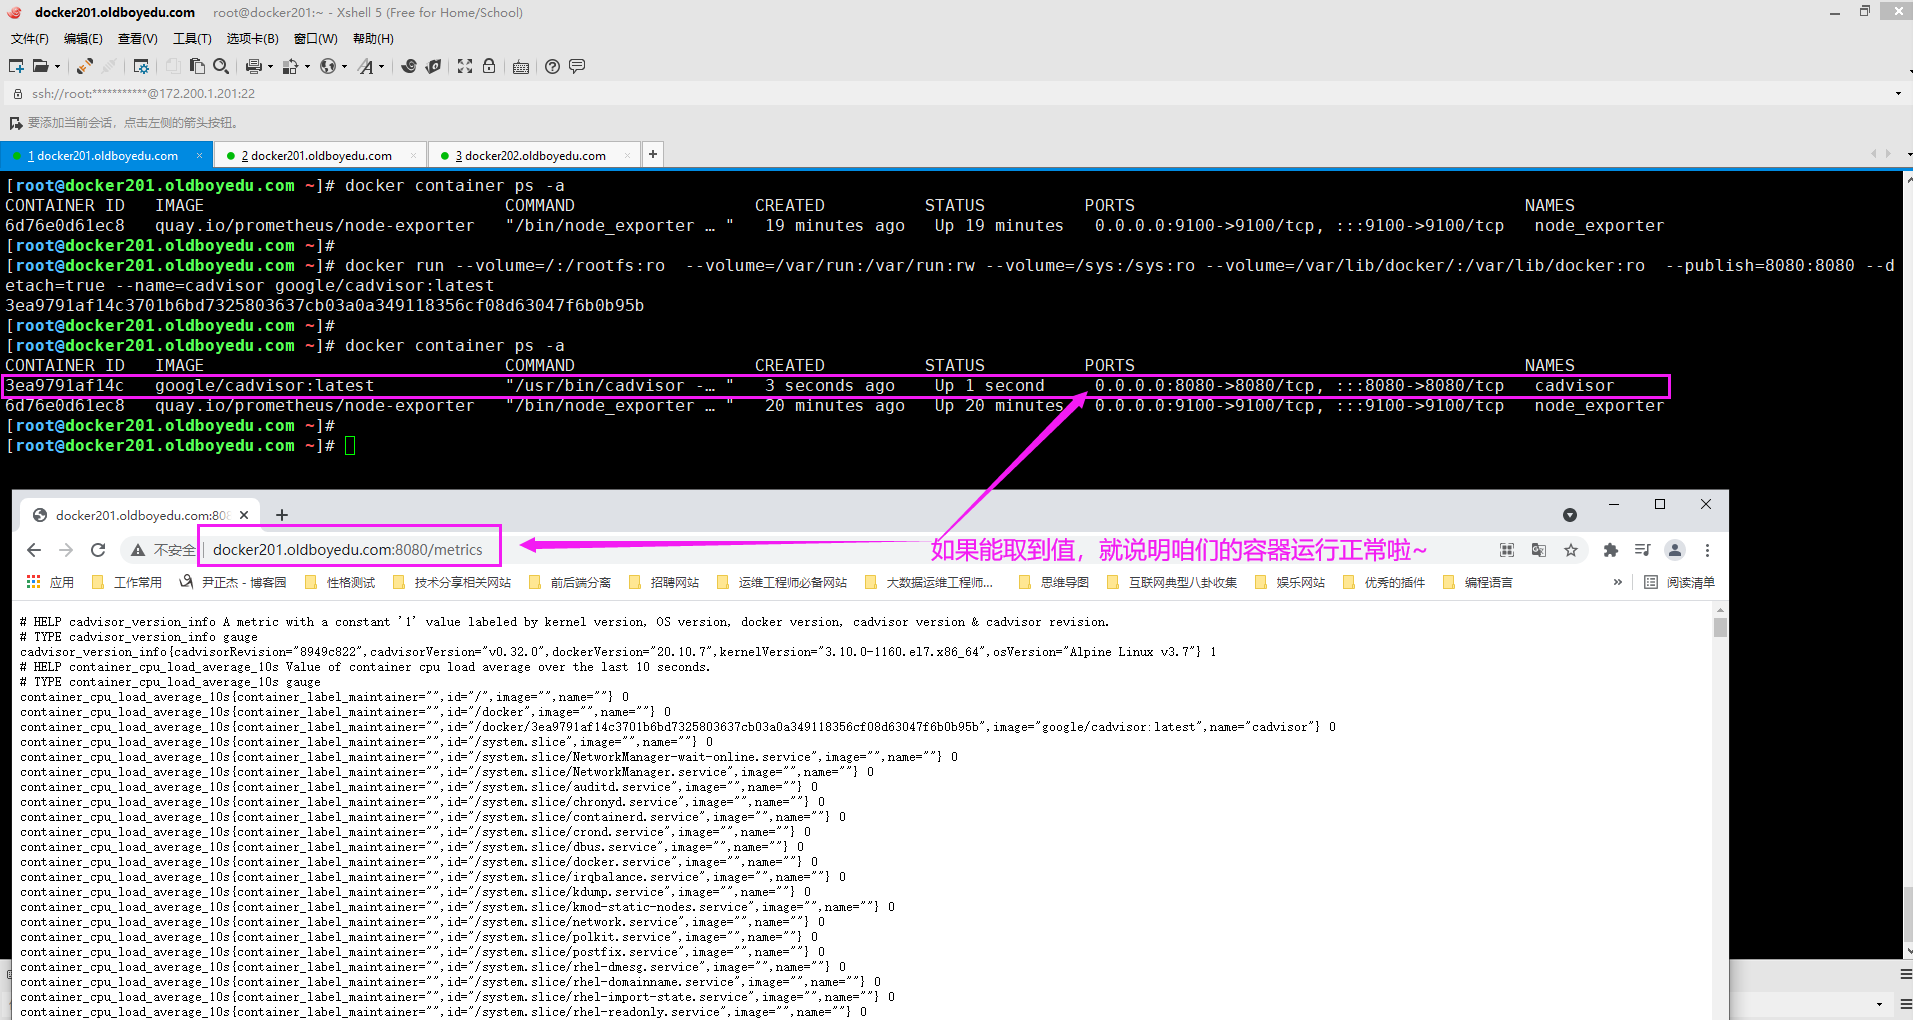Click the QR code icon in browser address bar

pos(1507,550)
